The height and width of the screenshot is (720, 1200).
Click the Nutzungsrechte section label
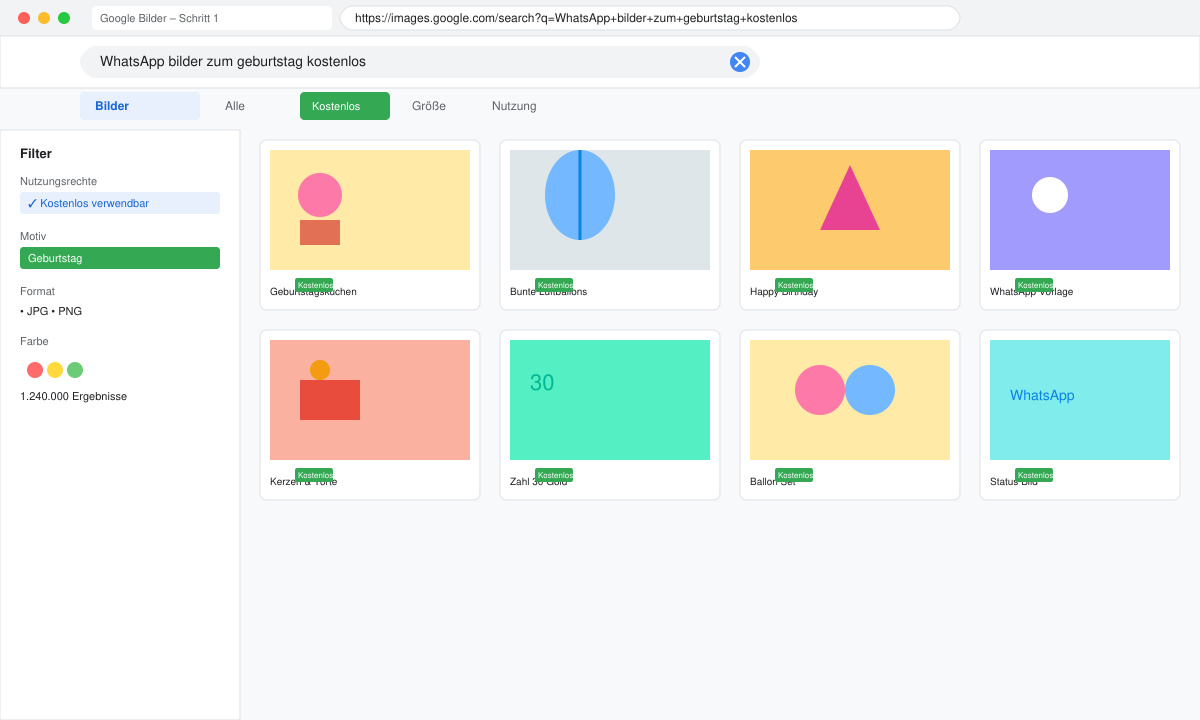[58, 181]
